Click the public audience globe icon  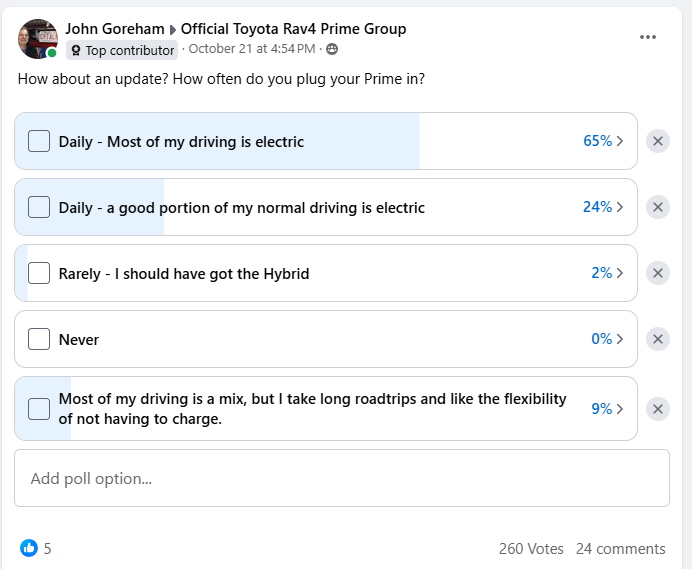click(332, 49)
